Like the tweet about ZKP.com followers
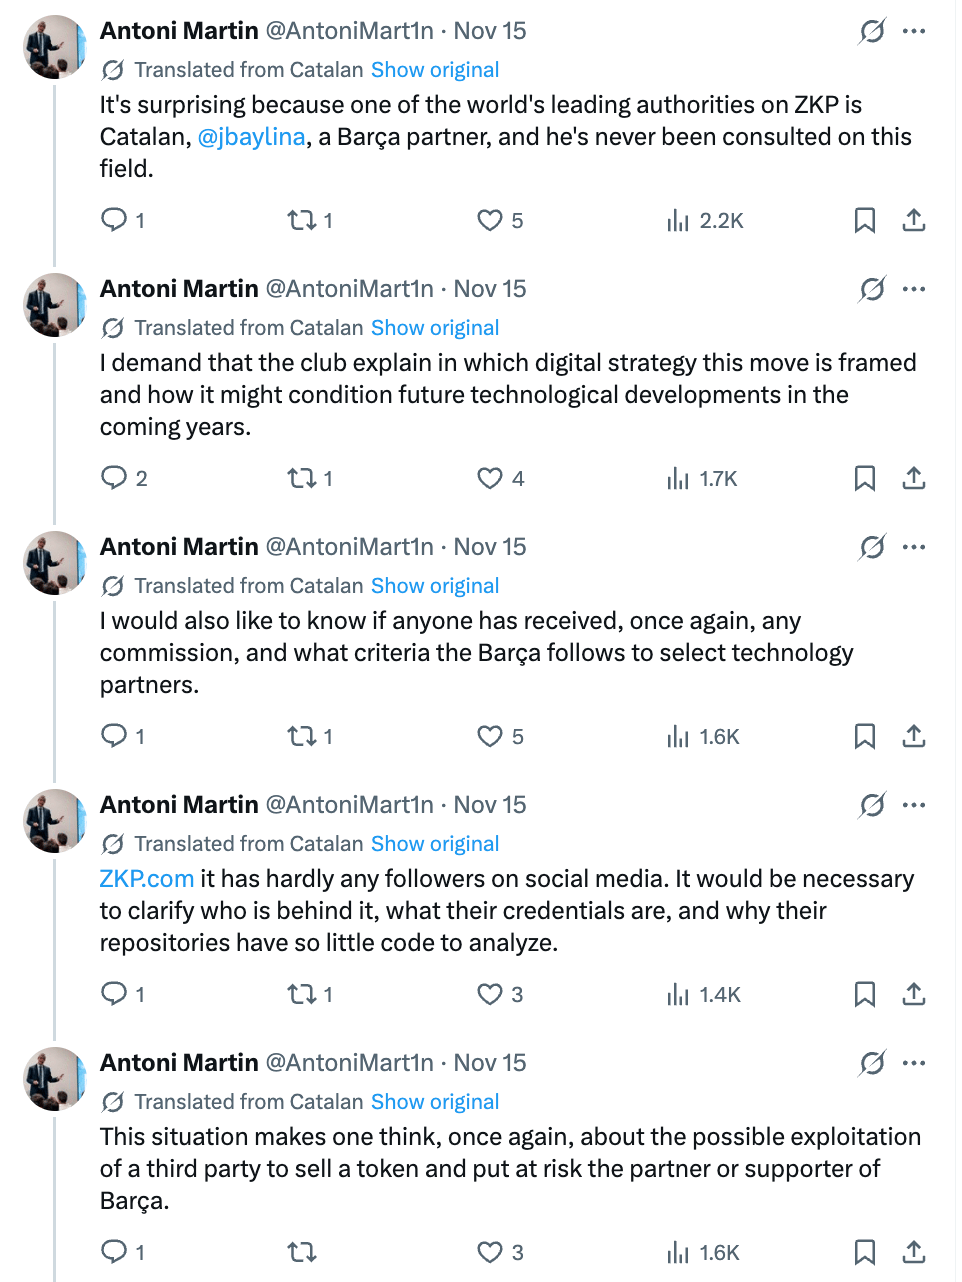Viewport: 962px width, 1282px height. point(490,994)
